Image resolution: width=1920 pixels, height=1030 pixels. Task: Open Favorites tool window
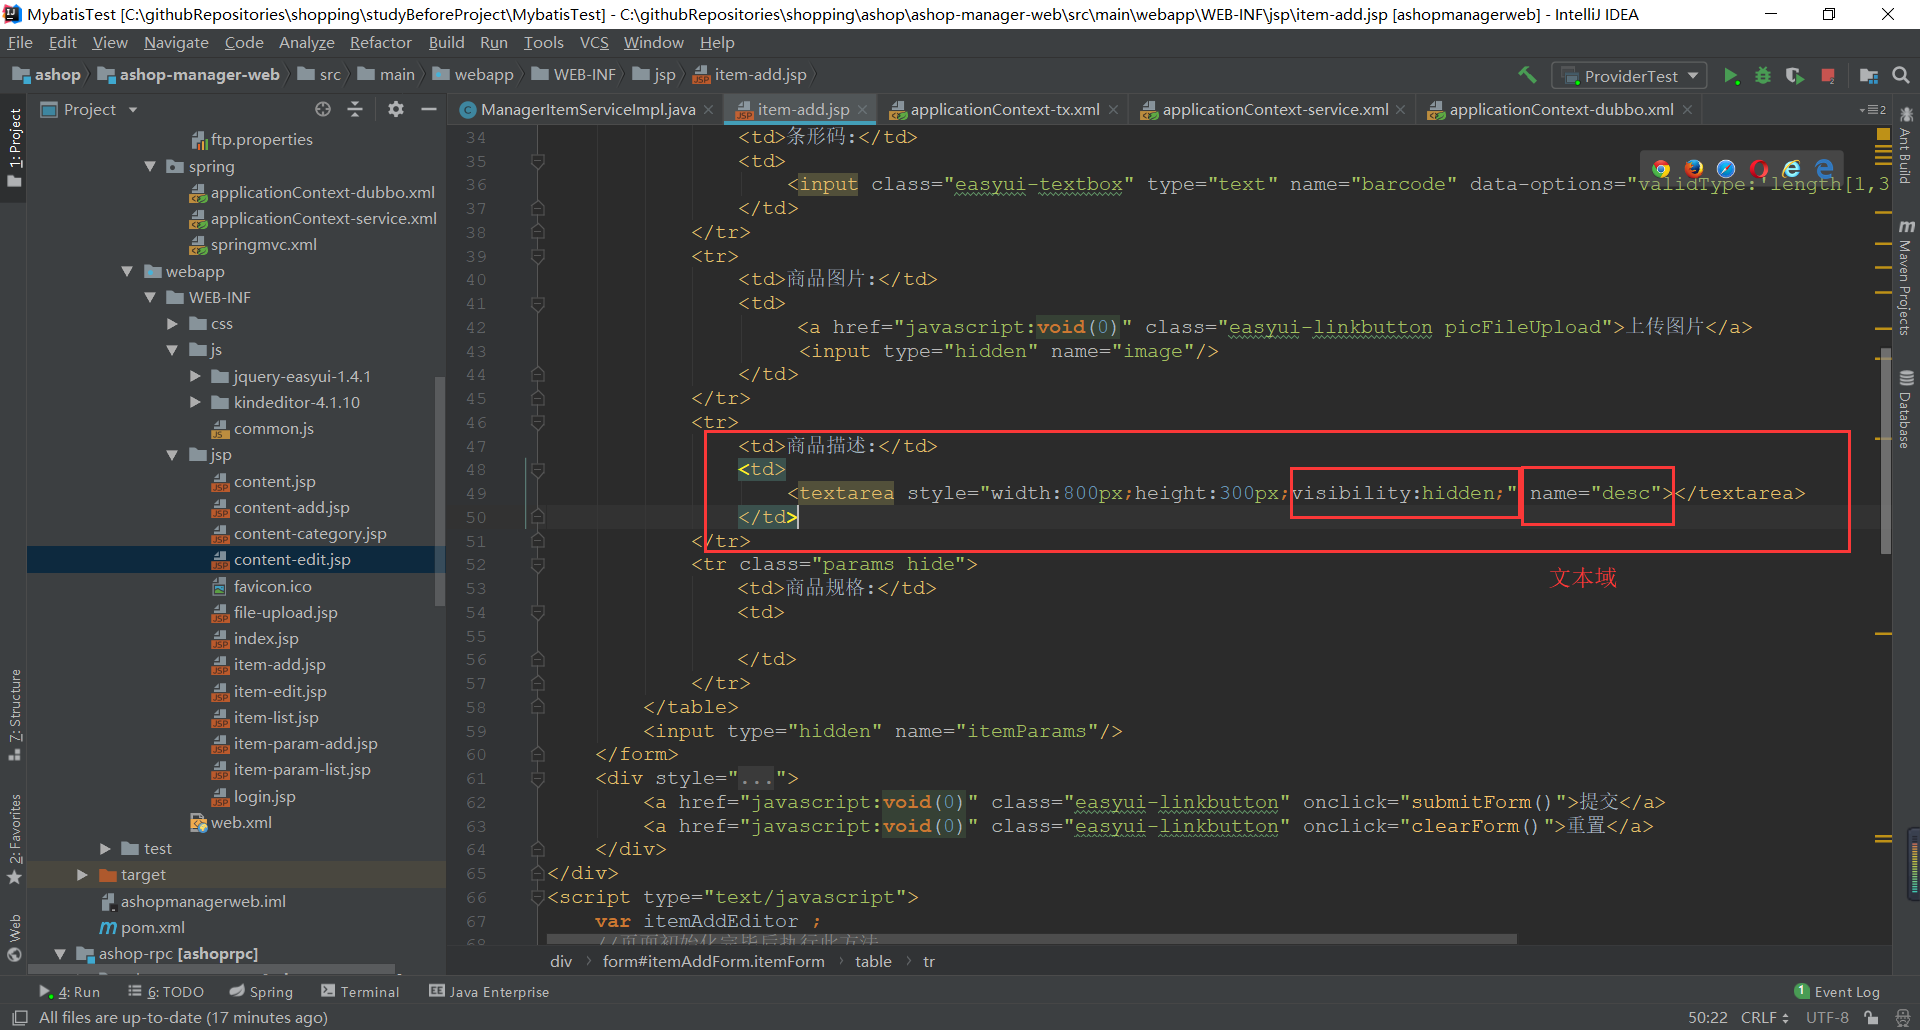(x=15, y=838)
